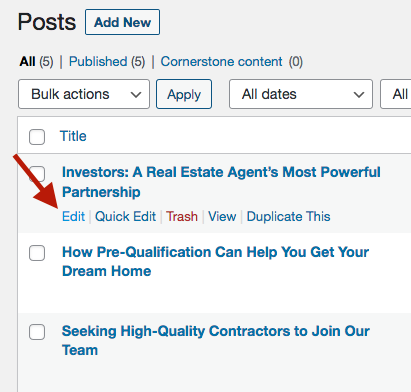This screenshot has height=392, width=411.
Task: Expand the All dates dropdown
Action: (301, 94)
